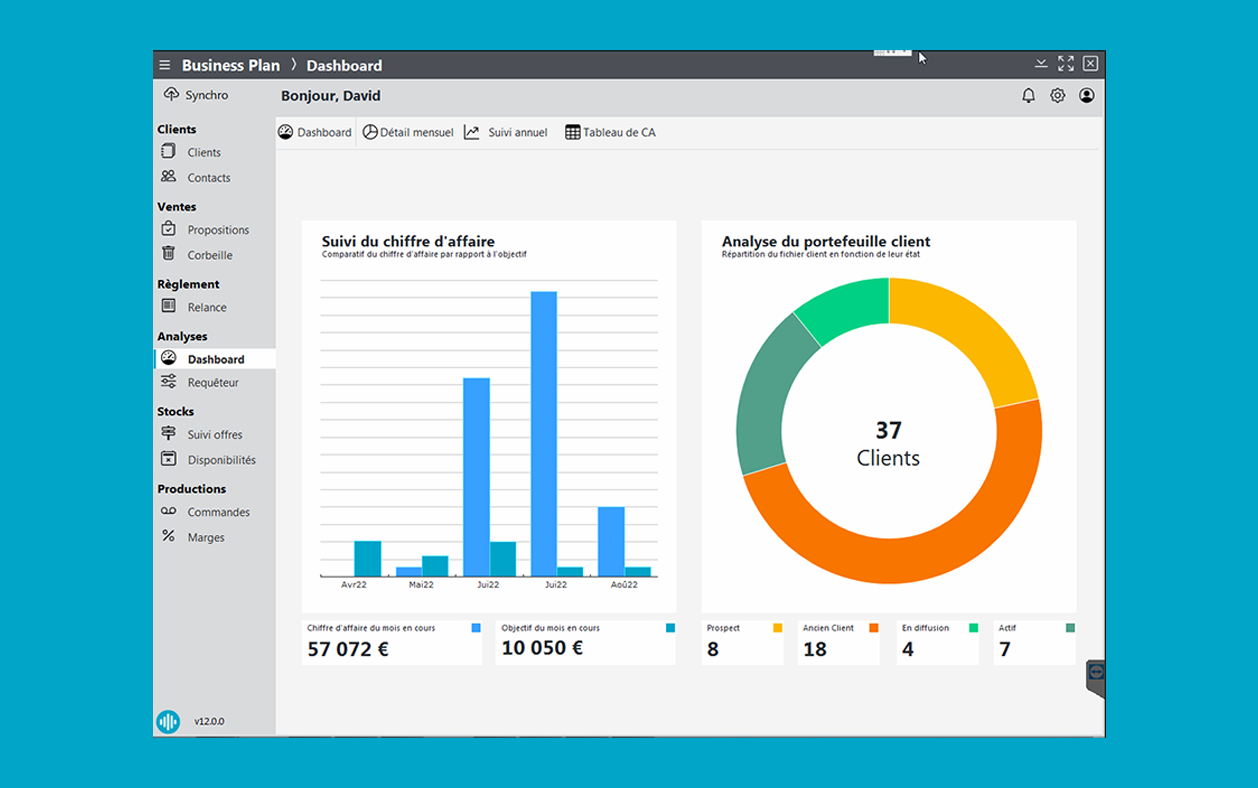Switch to Tableau de CA tab
Image resolution: width=1258 pixels, height=788 pixels.
[x=611, y=132]
